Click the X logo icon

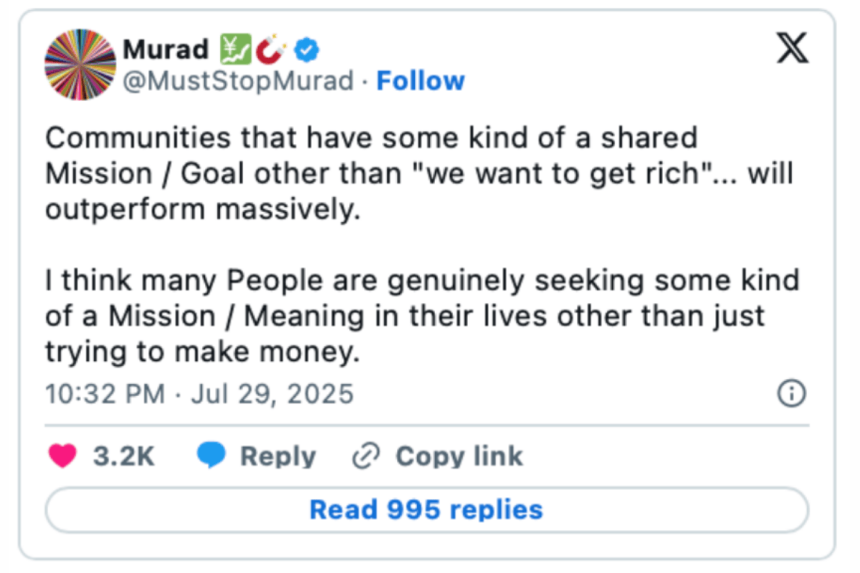point(792,47)
